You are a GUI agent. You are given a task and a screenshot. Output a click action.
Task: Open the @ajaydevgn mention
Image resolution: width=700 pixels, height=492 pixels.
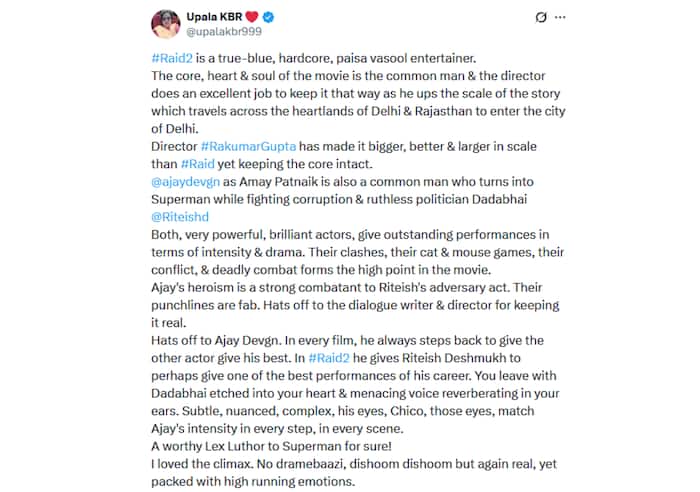[188, 179]
